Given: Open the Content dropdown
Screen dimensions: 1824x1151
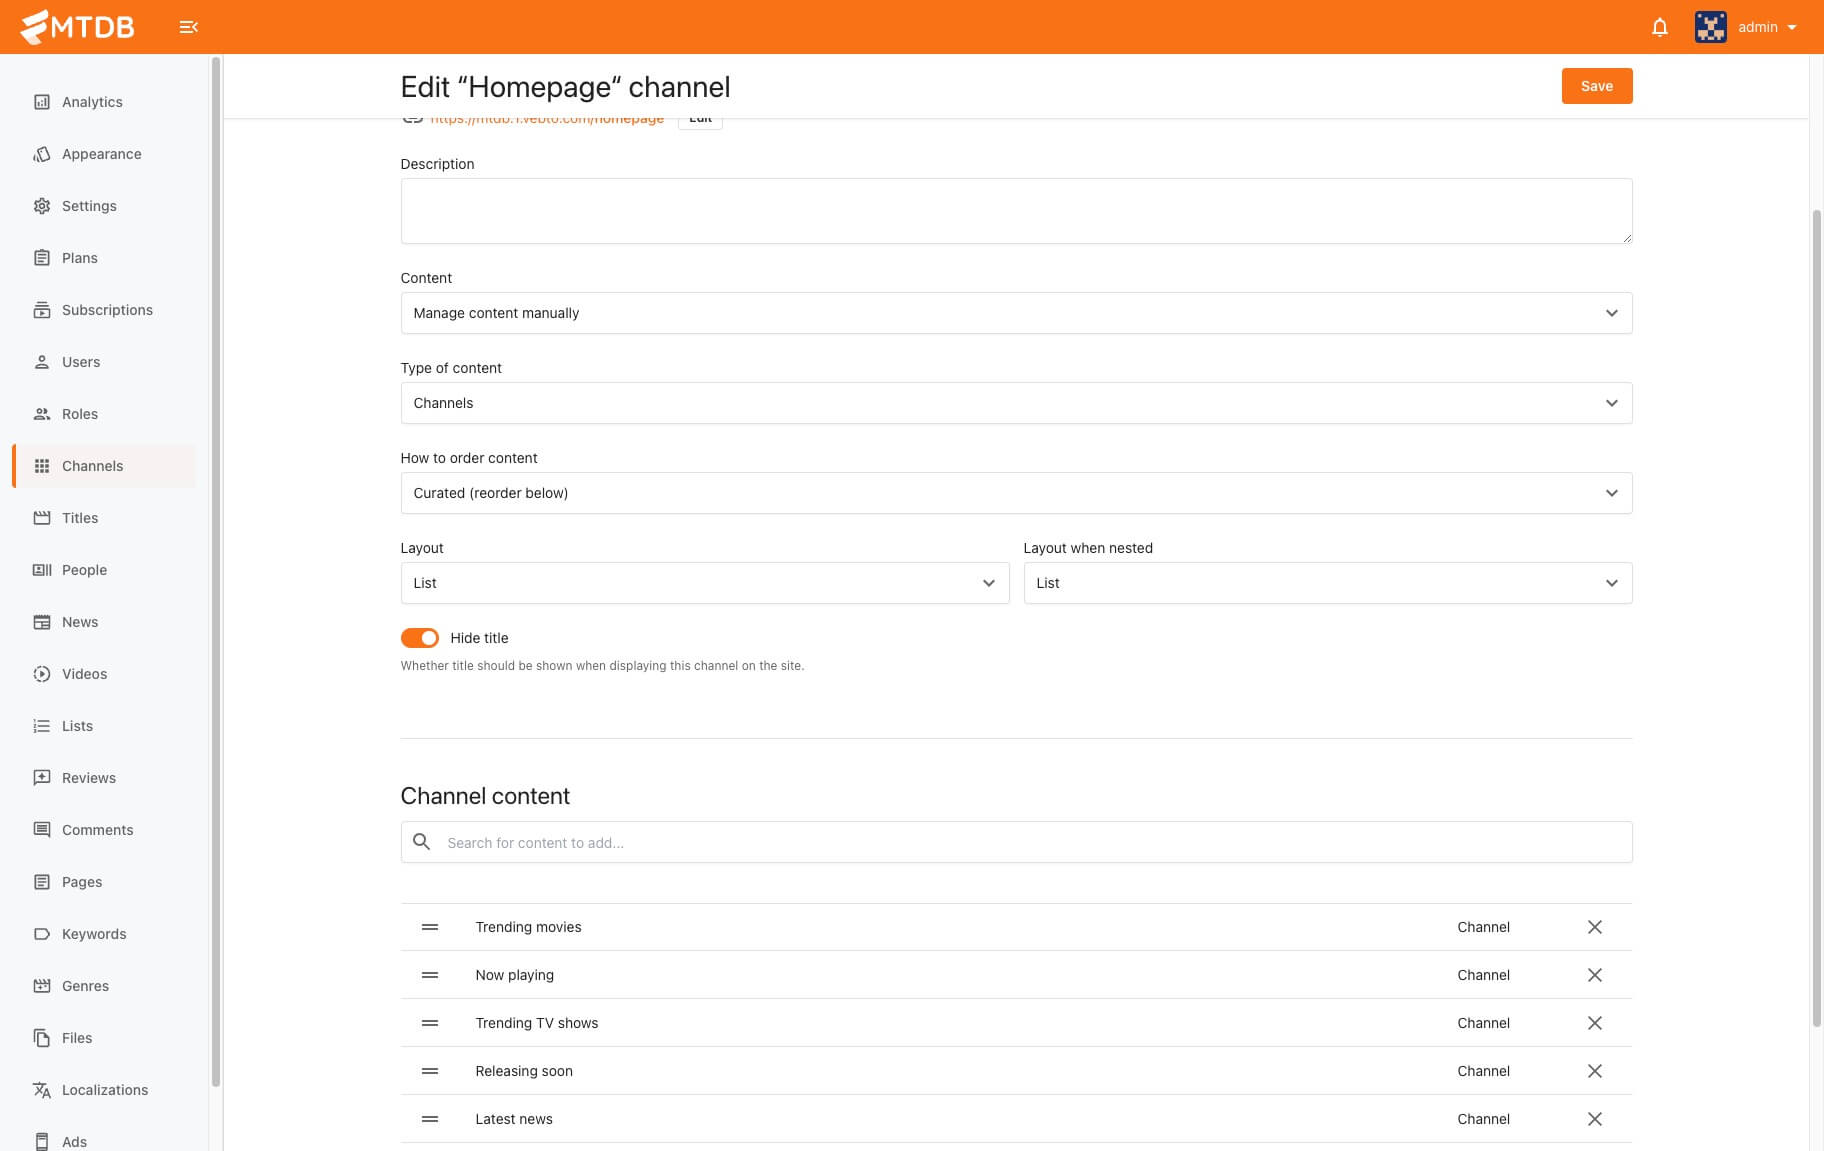Looking at the screenshot, I should coord(1015,313).
